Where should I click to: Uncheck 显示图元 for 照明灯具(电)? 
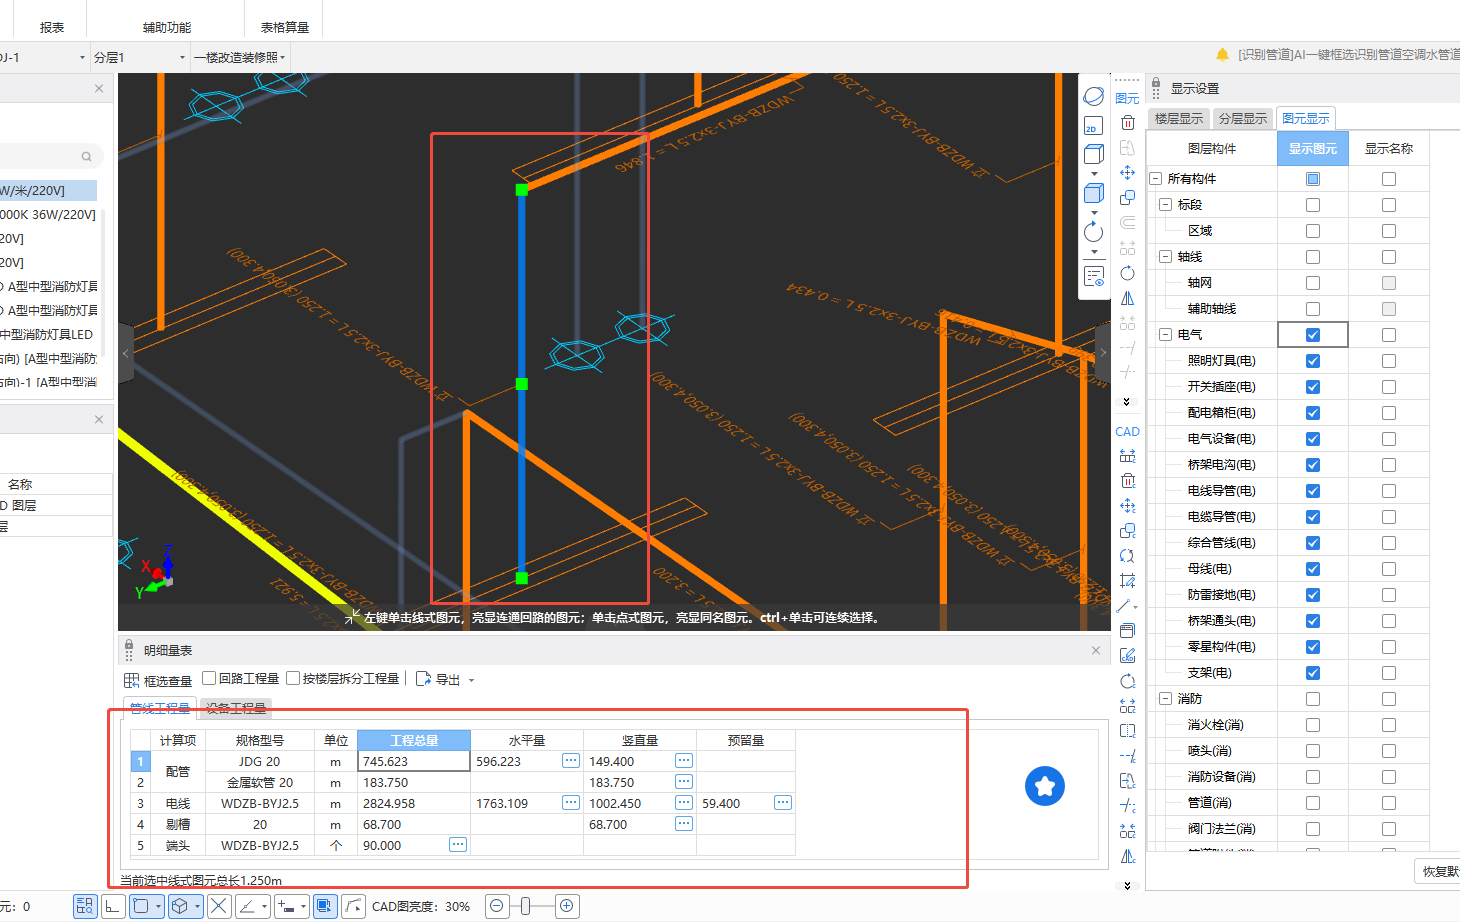(1313, 361)
